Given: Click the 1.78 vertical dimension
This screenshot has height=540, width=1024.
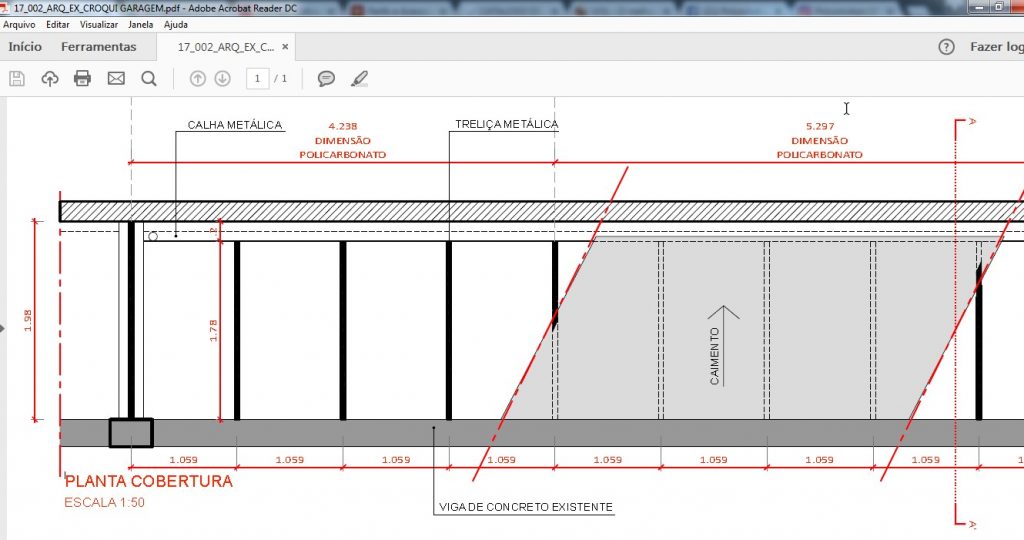Looking at the screenshot, I should (213, 330).
